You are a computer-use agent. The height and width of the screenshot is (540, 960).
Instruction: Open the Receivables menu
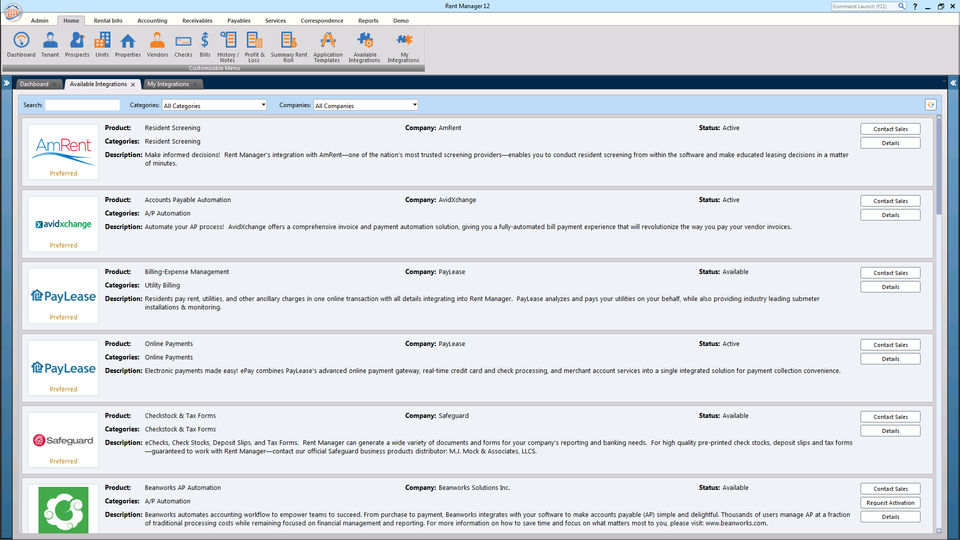click(x=197, y=21)
